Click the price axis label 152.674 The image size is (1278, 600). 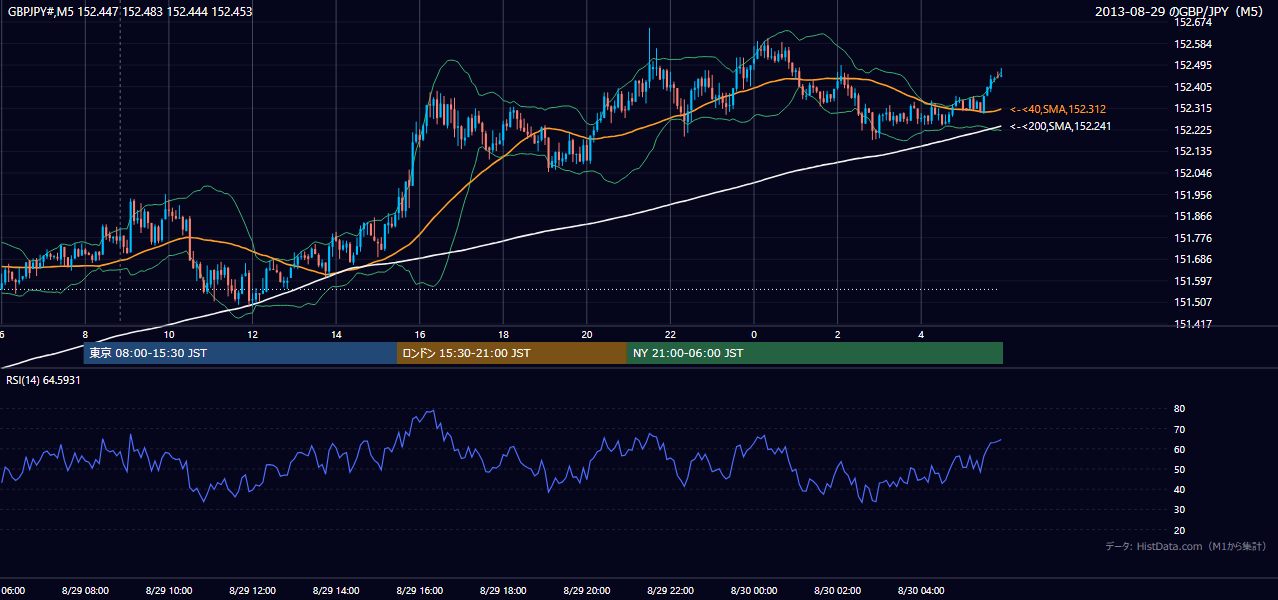pos(1192,22)
